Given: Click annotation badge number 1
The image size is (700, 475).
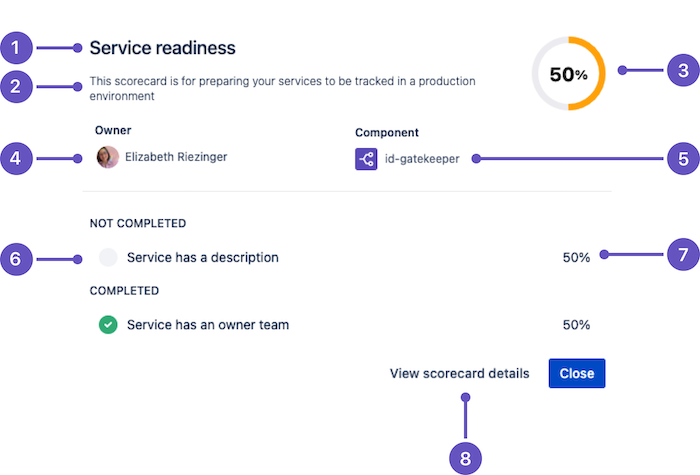Looking at the screenshot, I should click(17, 47).
